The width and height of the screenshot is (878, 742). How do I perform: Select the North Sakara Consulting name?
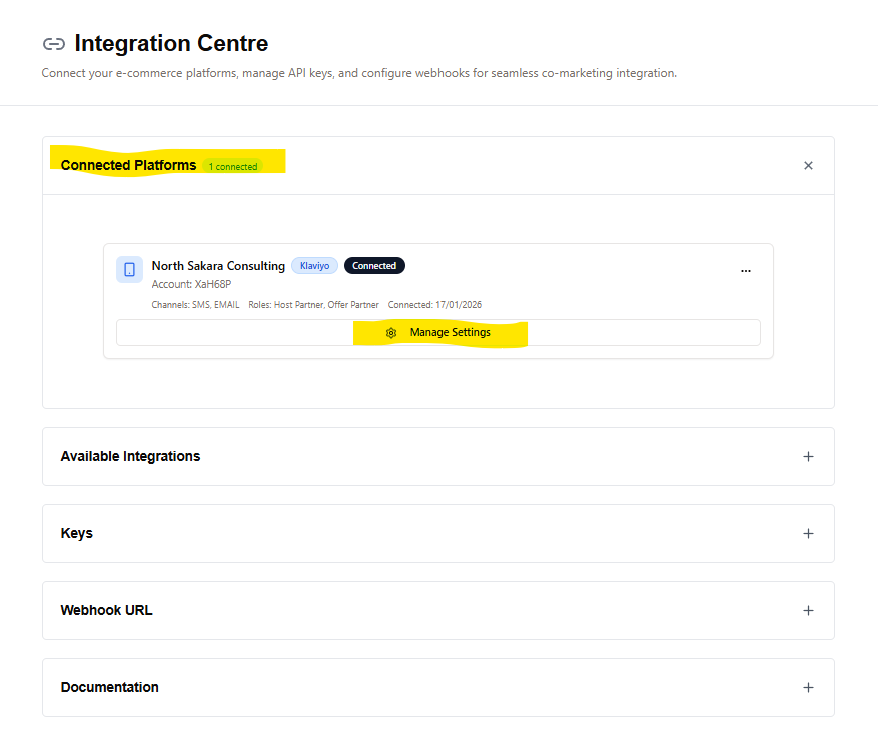pos(218,265)
